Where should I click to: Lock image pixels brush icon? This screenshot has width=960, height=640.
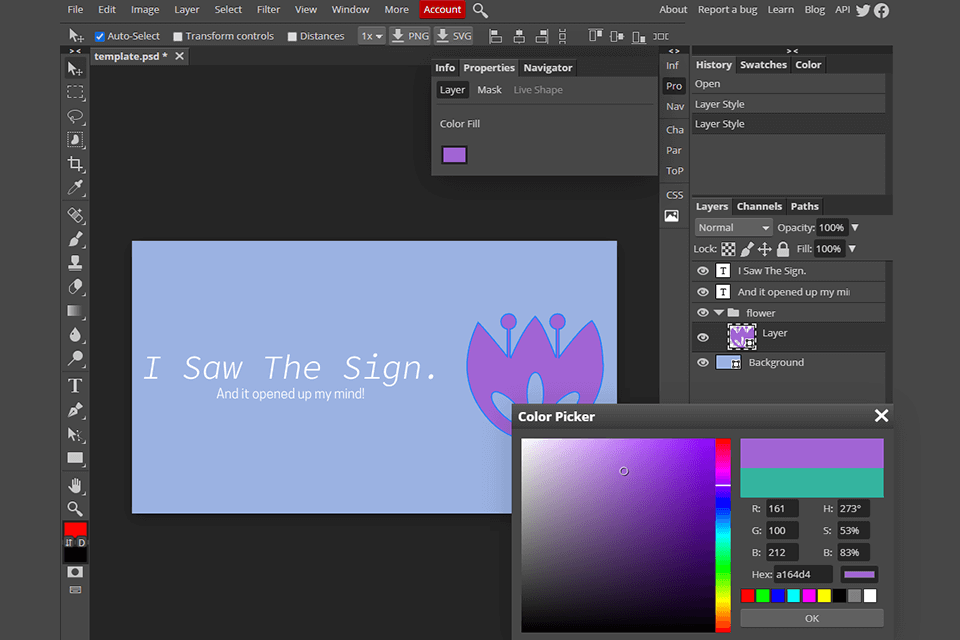(747, 249)
